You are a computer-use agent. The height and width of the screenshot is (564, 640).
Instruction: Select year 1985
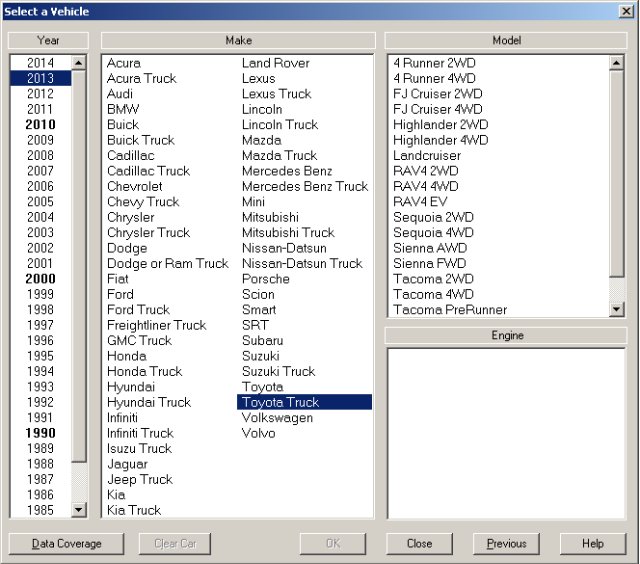tap(40, 510)
